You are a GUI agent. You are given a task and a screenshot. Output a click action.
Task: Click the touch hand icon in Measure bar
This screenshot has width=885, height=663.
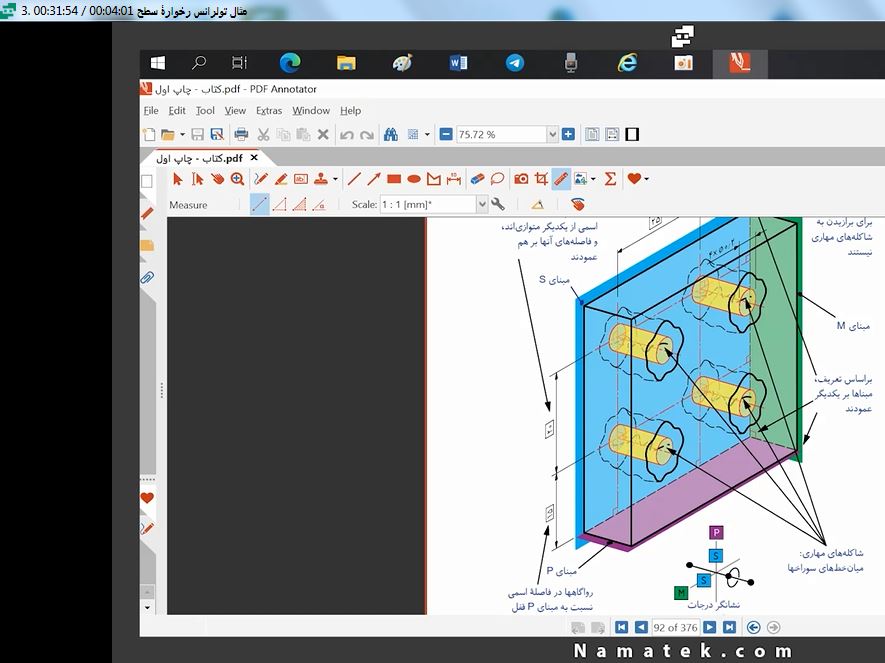click(577, 204)
